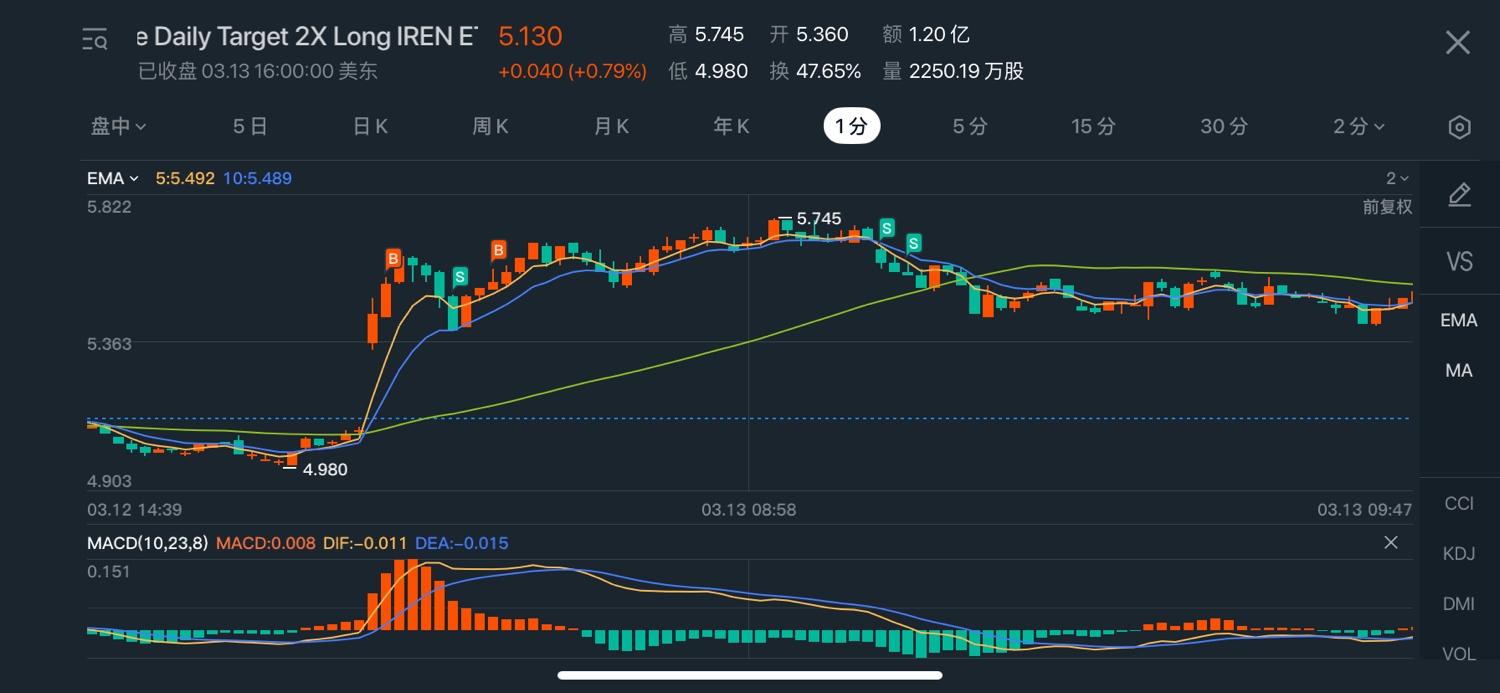Expand the 盘中 session dropdown
Viewport: 1500px width, 693px height.
118,127
